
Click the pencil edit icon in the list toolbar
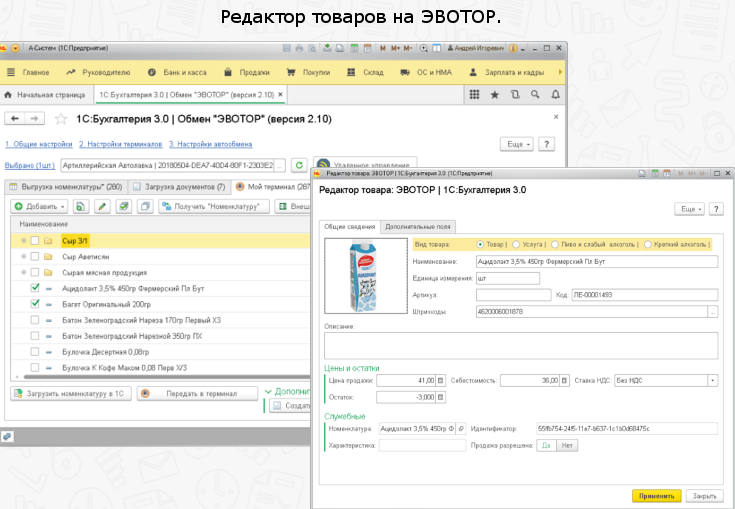click(x=101, y=207)
